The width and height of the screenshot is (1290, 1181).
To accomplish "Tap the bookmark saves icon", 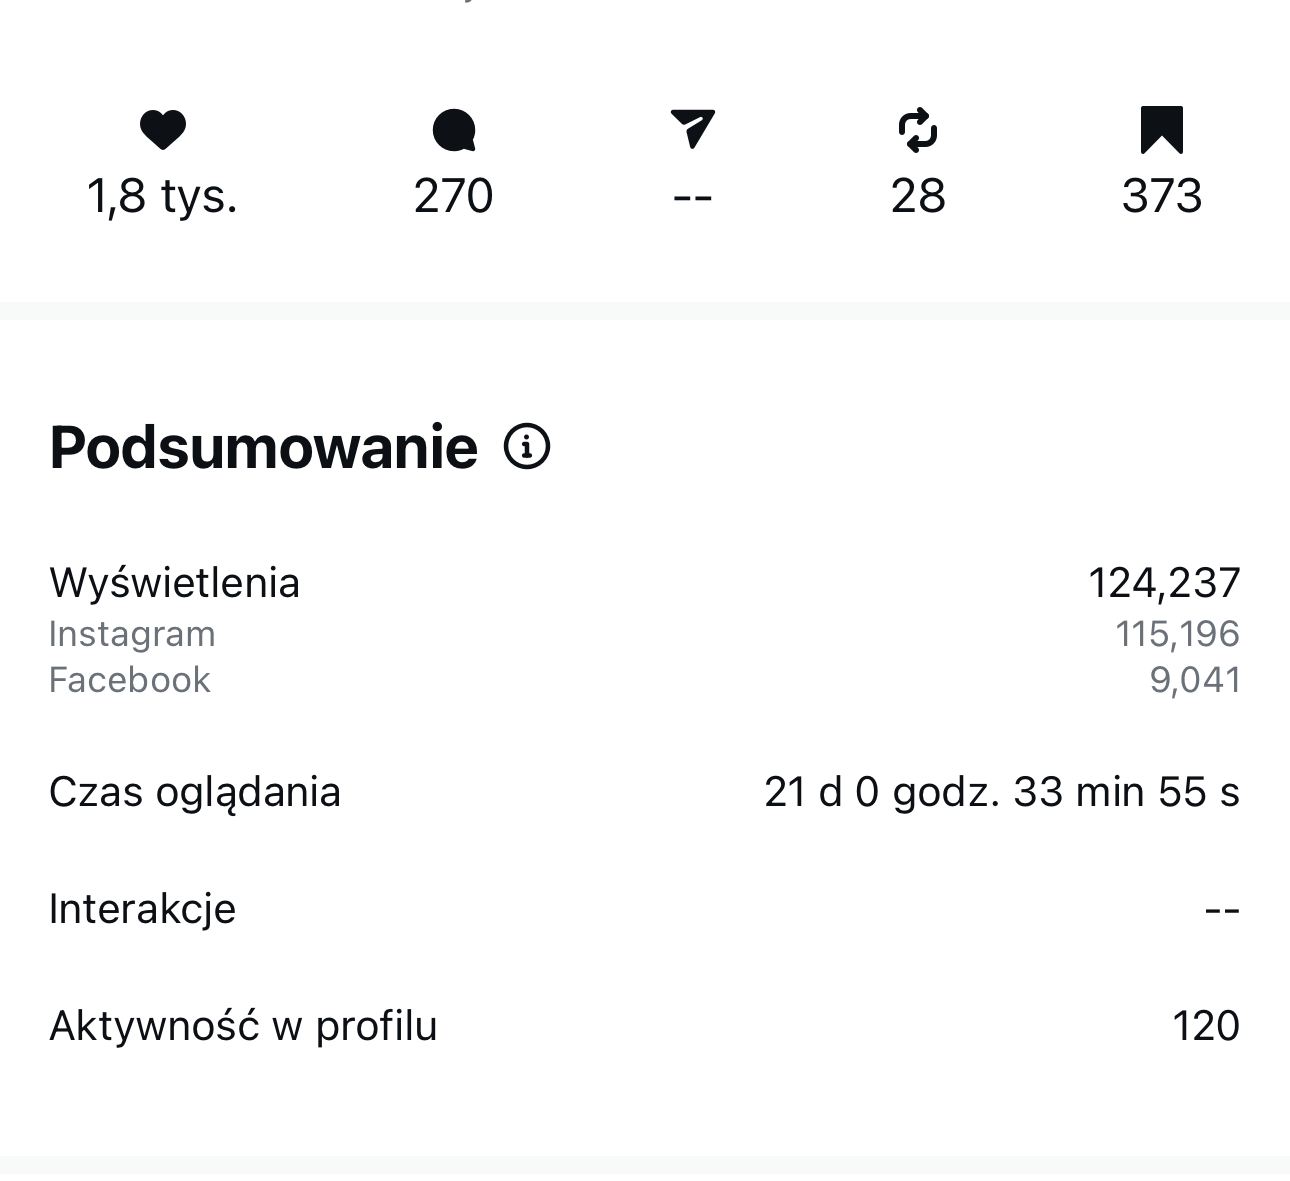I will 1161,130.
